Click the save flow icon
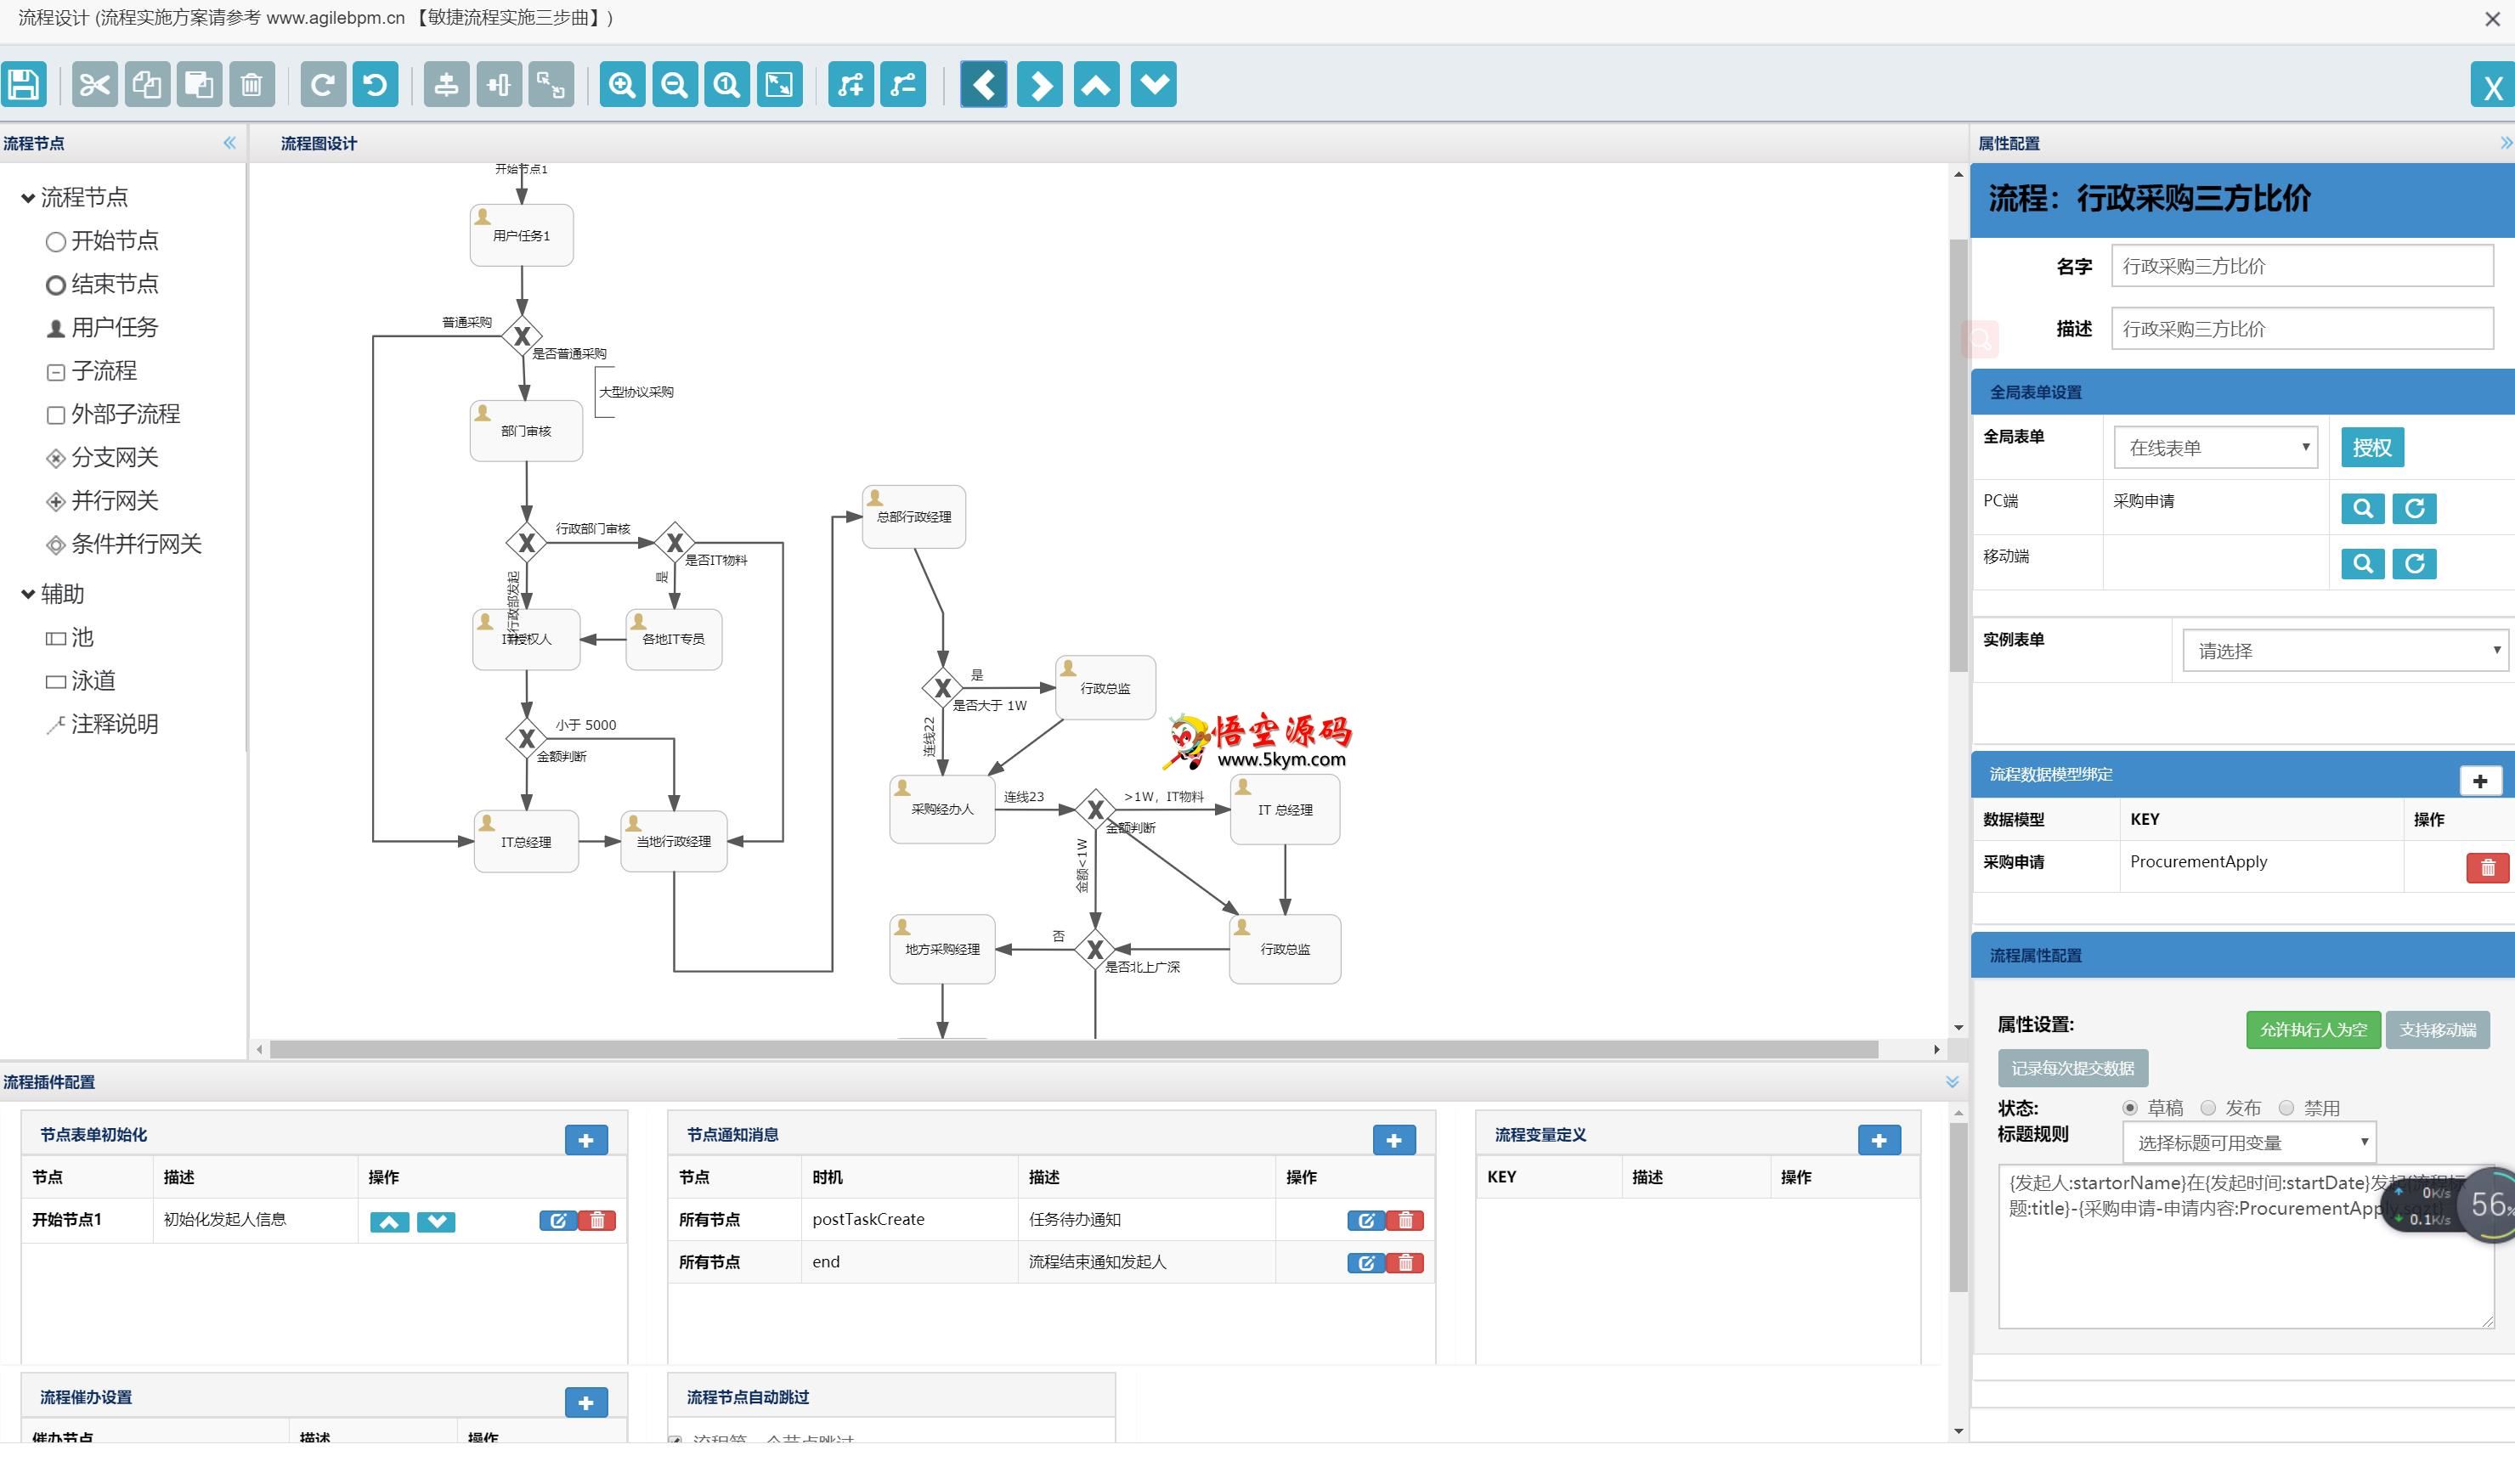Screen dimensions: 2515x1484 (24, 84)
